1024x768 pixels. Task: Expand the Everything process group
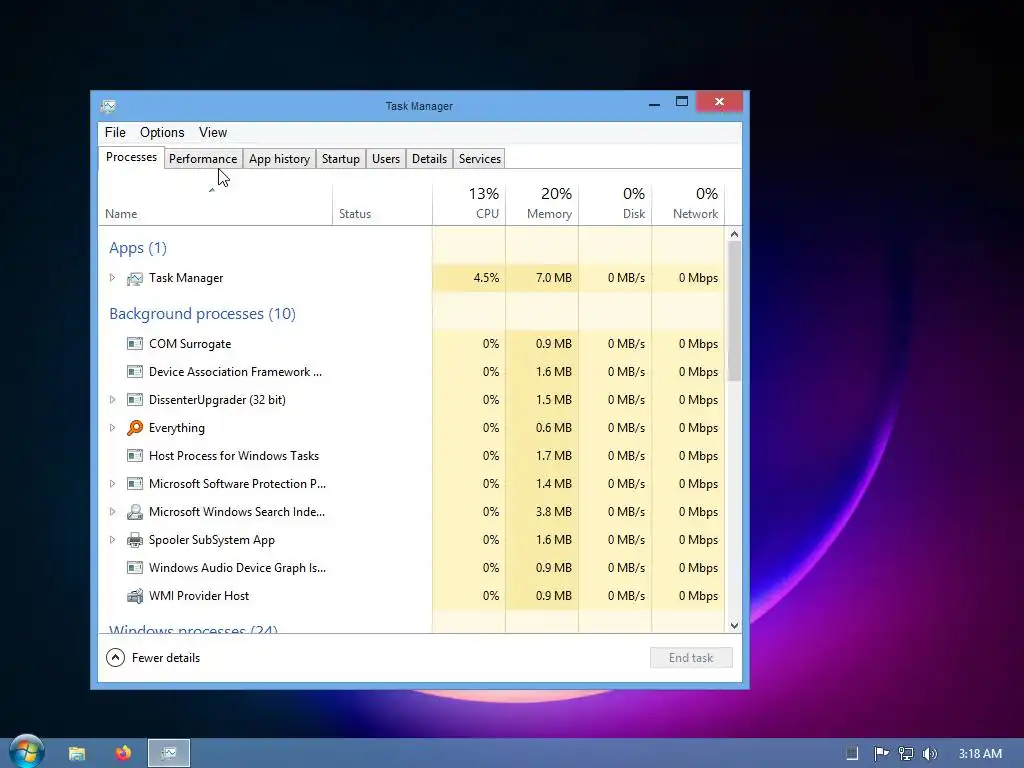pos(112,428)
